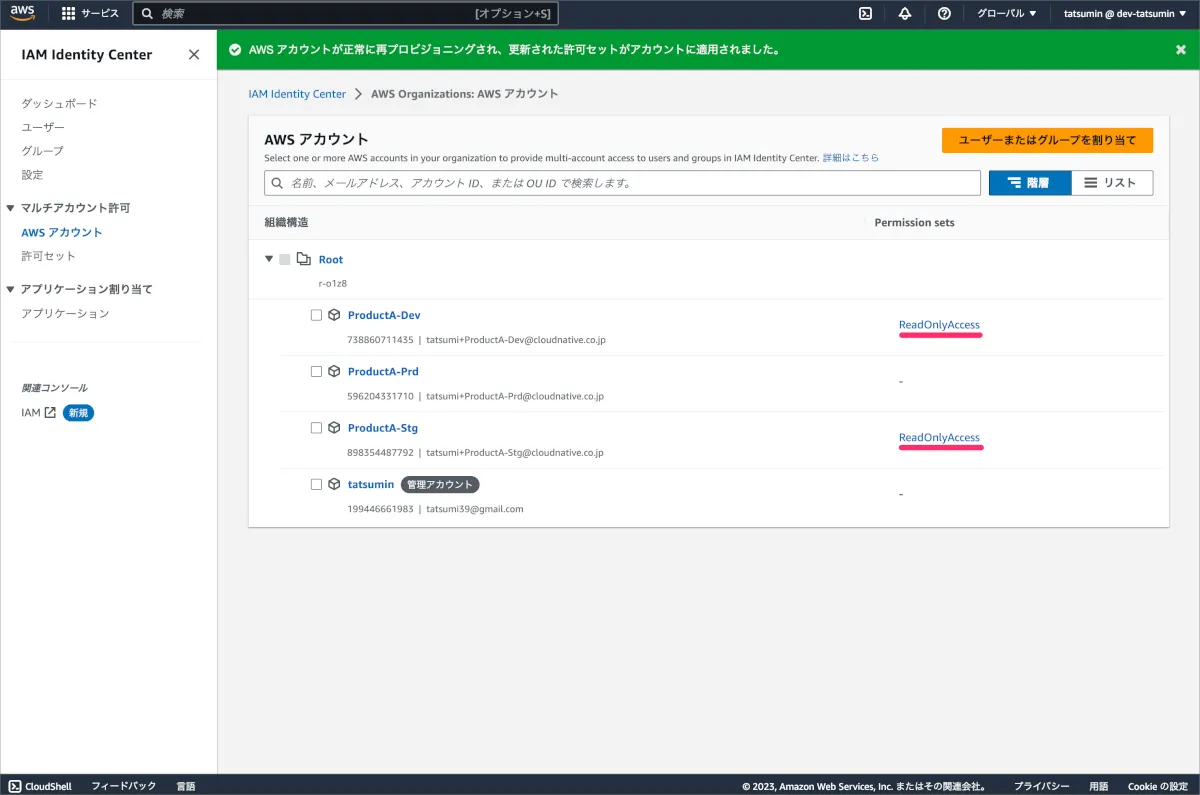Focus the account name filter field
The height and width of the screenshot is (795, 1200).
(622, 183)
